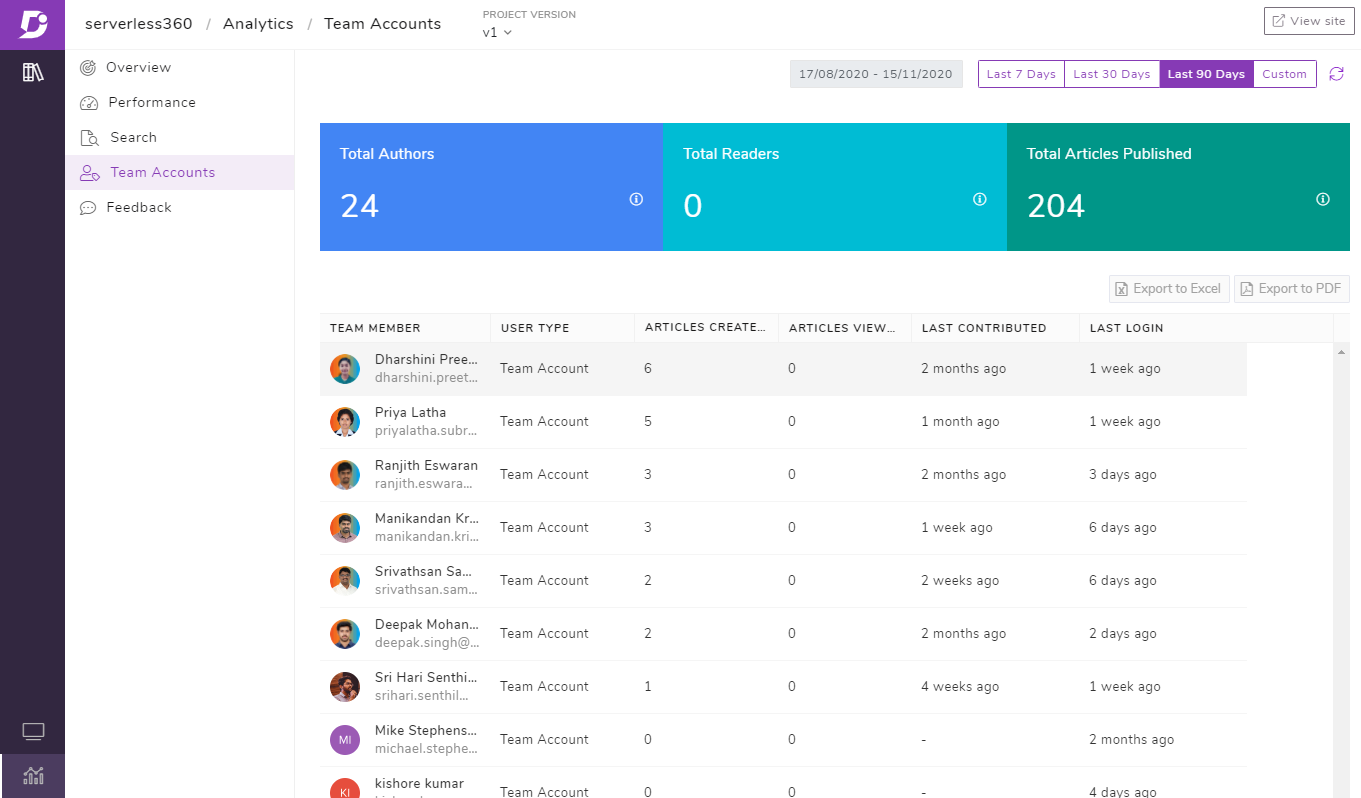Select the Last 90 Days range
This screenshot has width=1361, height=798.
coord(1206,74)
